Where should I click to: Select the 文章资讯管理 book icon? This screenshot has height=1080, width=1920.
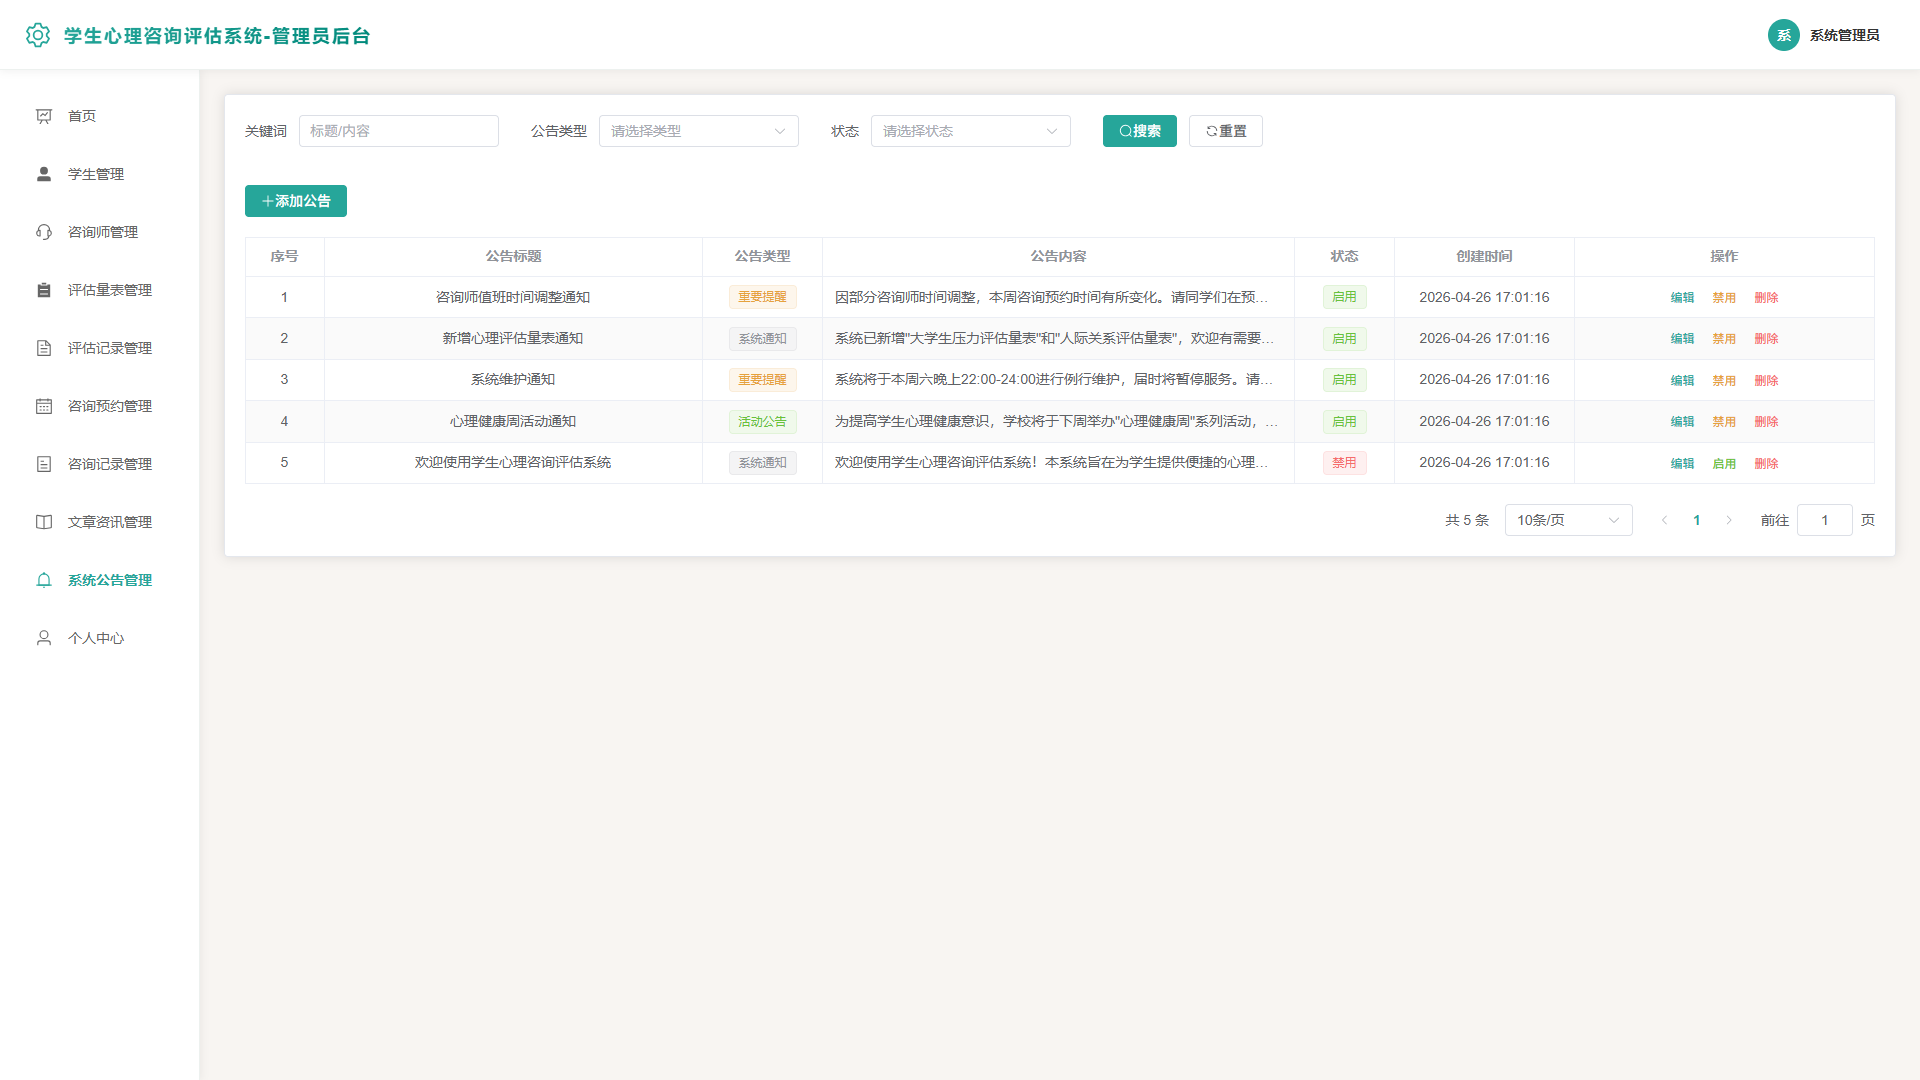click(44, 522)
